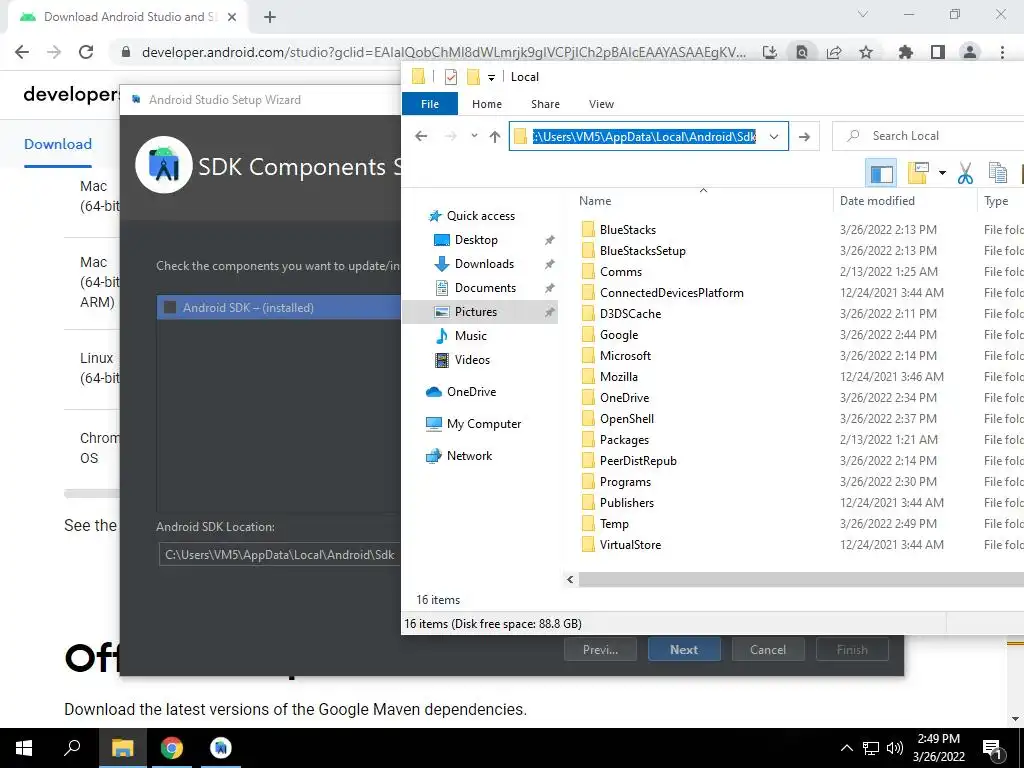Select the Packages folder

[x=624, y=440]
